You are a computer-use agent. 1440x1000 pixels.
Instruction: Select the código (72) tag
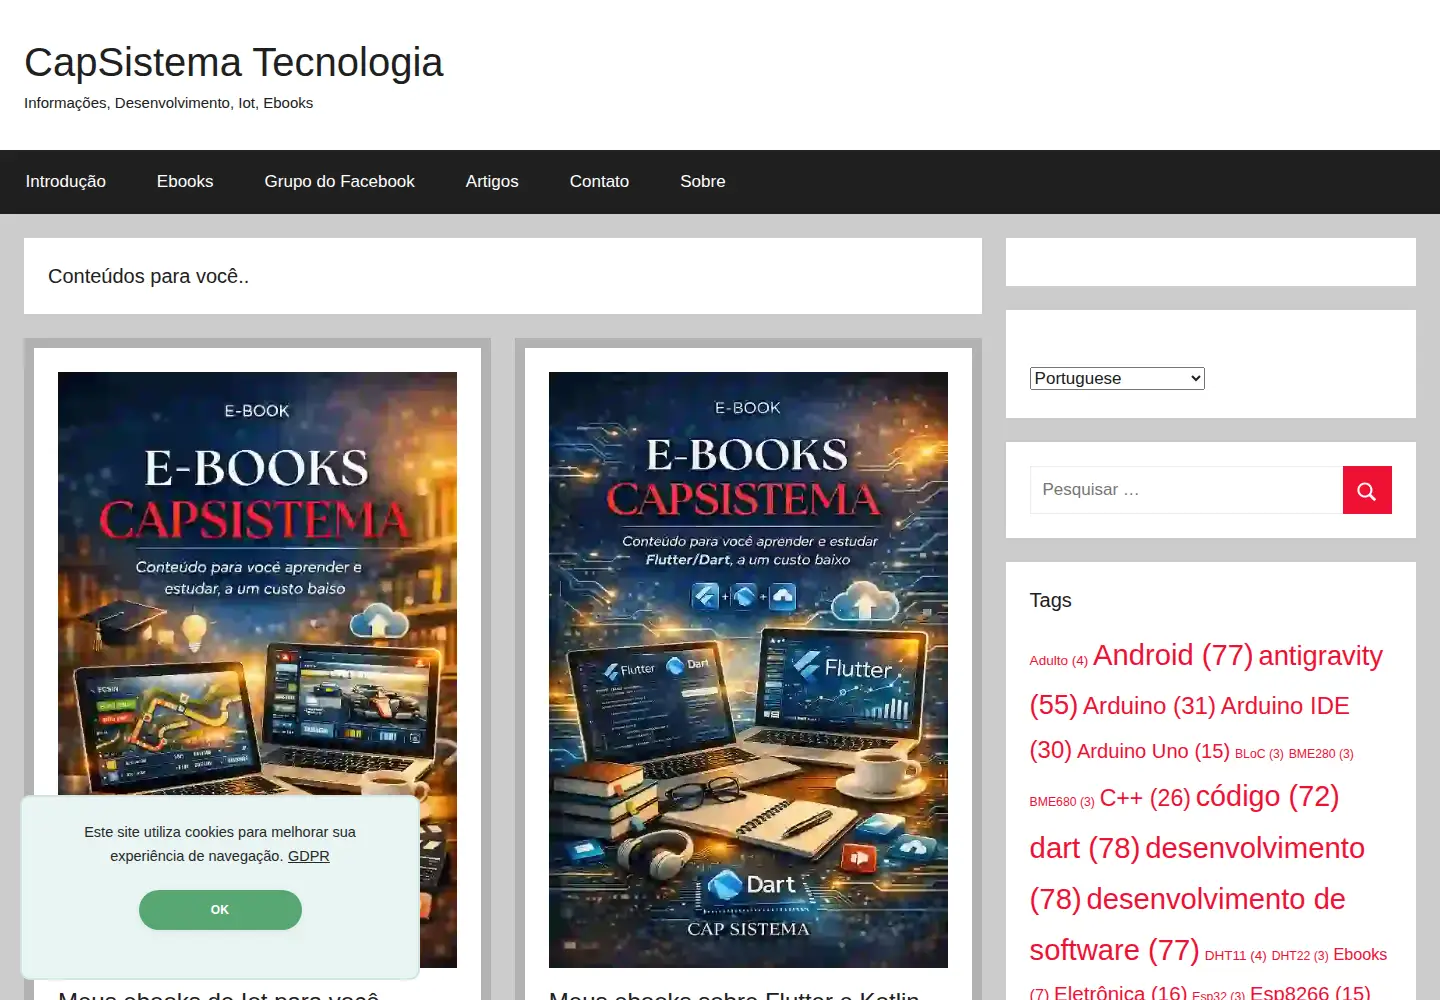(1267, 796)
